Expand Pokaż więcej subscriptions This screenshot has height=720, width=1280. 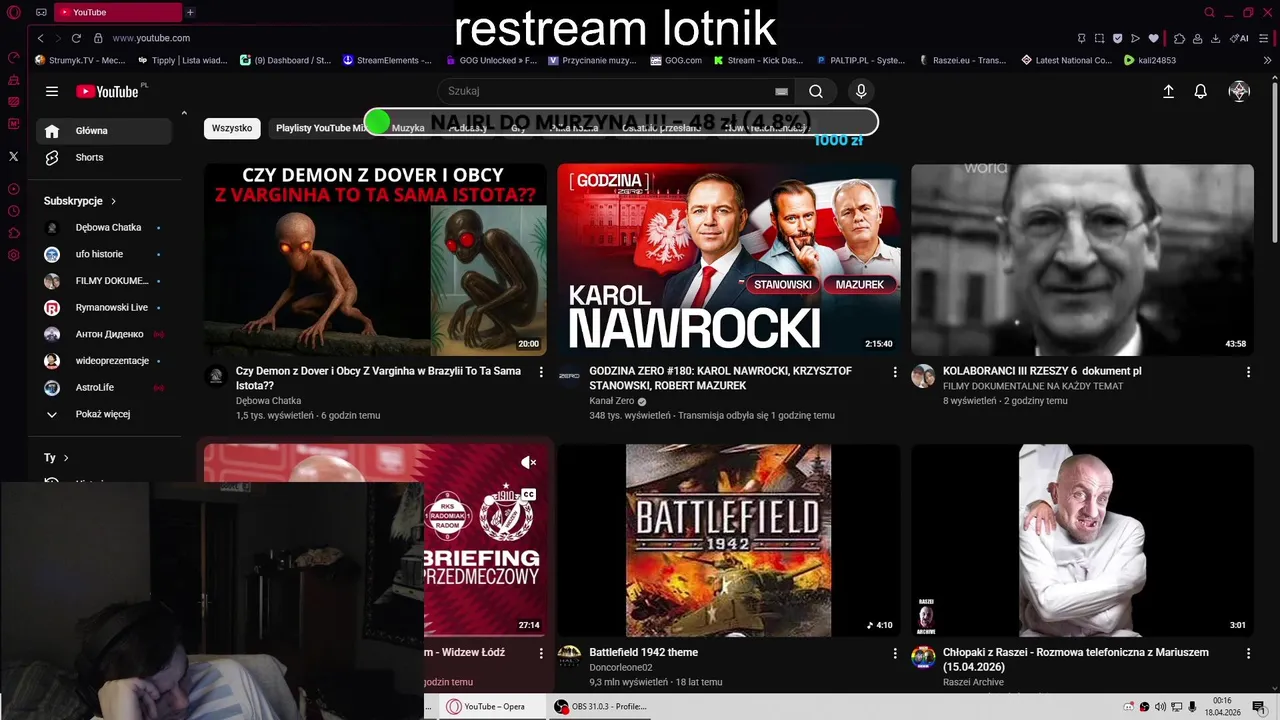[103, 414]
